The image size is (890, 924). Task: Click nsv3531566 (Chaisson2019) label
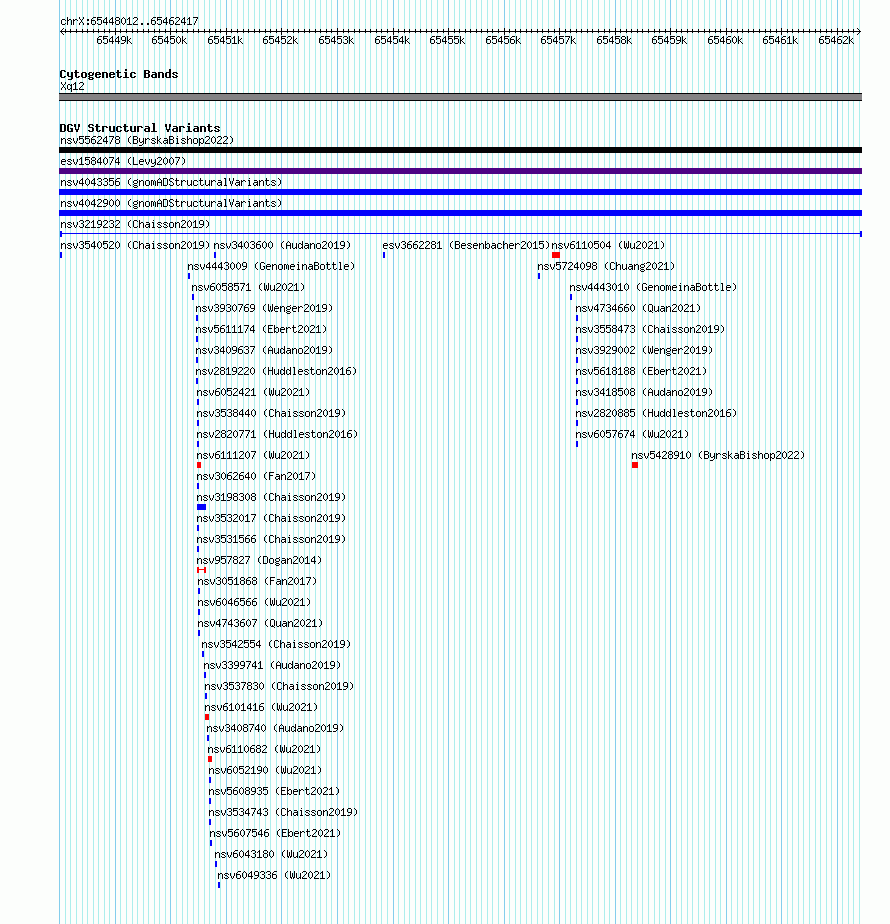pyautogui.click(x=271, y=539)
